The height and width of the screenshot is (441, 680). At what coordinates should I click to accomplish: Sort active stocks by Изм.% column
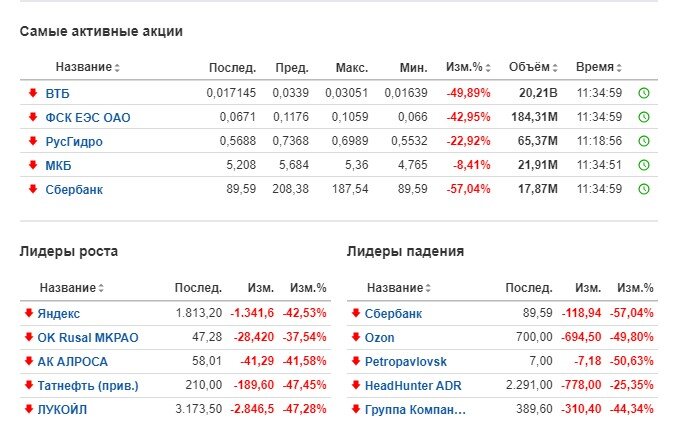tap(467, 68)
